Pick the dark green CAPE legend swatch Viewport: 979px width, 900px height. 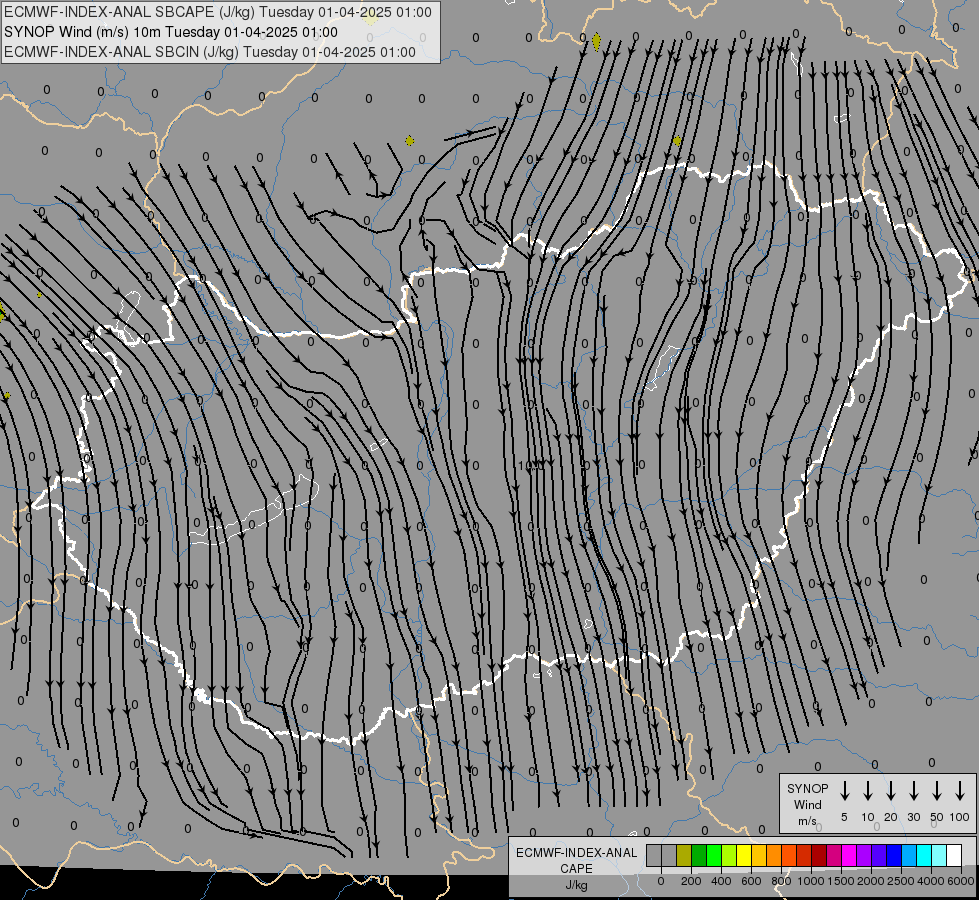tap(699, 855)
